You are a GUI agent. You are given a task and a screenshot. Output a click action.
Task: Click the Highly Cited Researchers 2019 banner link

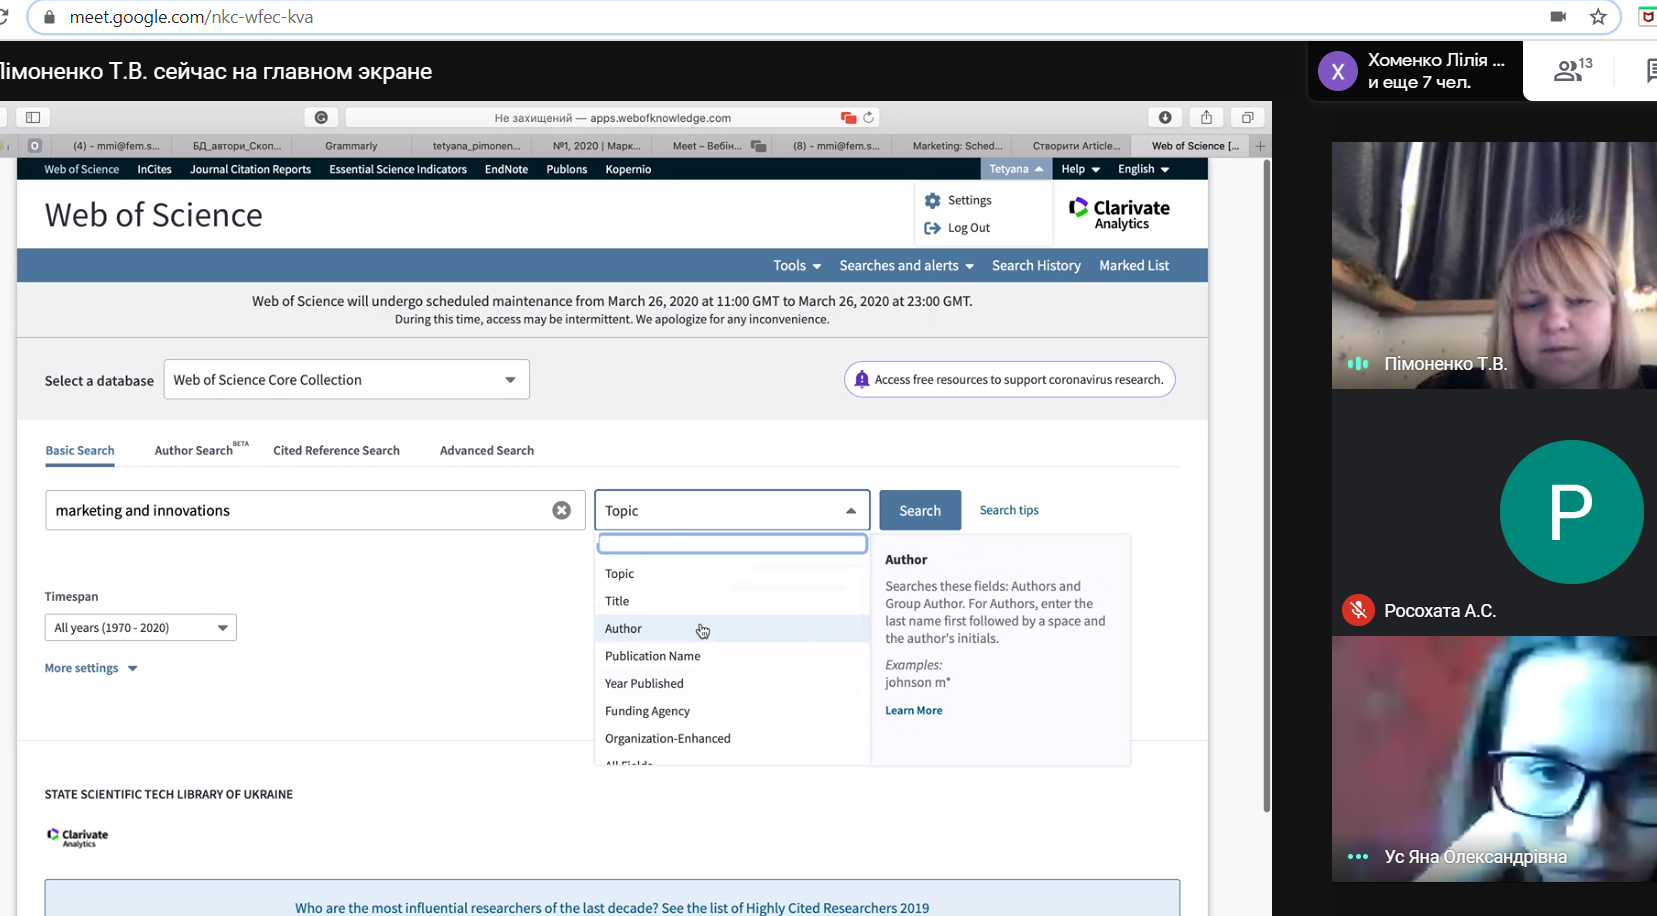coord(612,907)
